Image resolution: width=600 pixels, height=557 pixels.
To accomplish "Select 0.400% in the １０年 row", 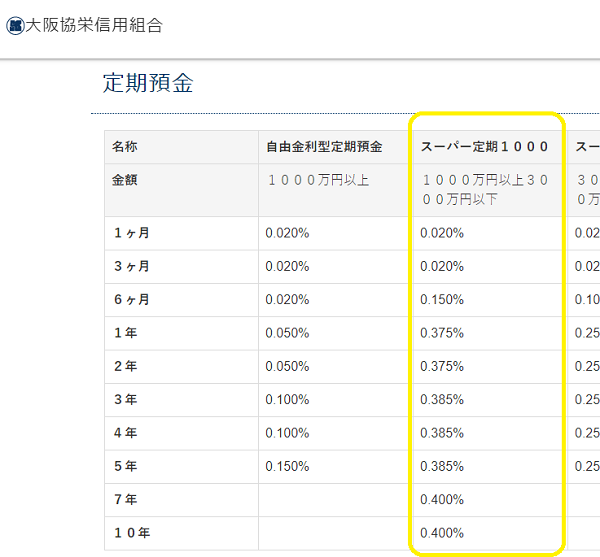I will point(442,533).
